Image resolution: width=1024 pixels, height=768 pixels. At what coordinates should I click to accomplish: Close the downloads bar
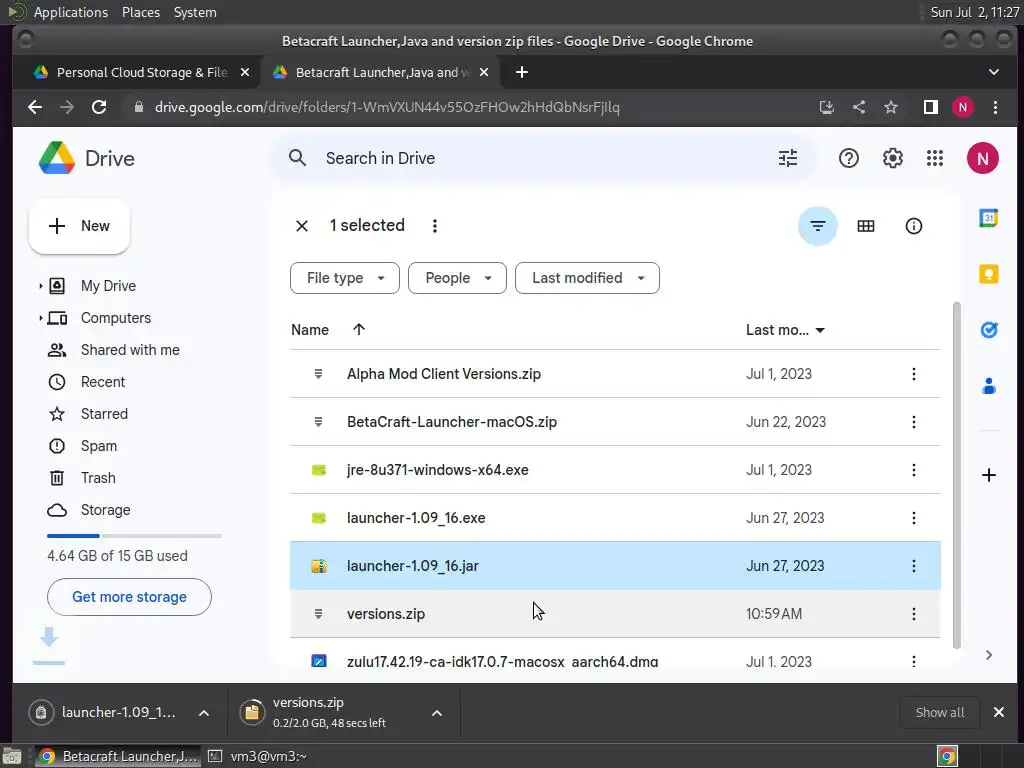[x=999, y=712]
